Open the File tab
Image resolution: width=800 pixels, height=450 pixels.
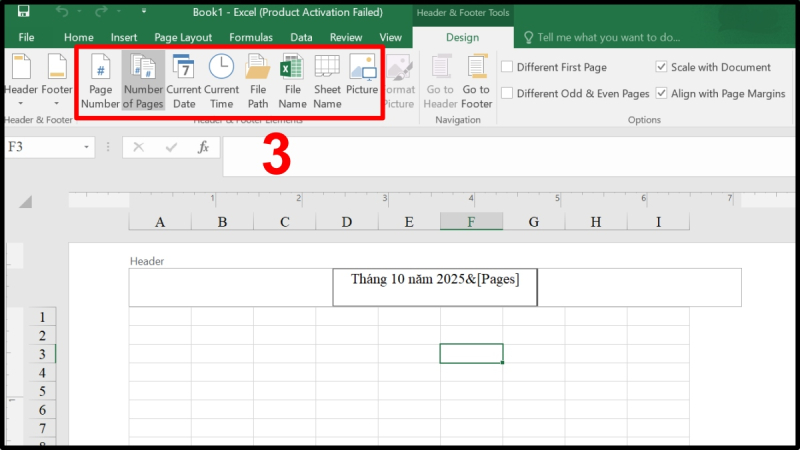(x=26, y=37)
